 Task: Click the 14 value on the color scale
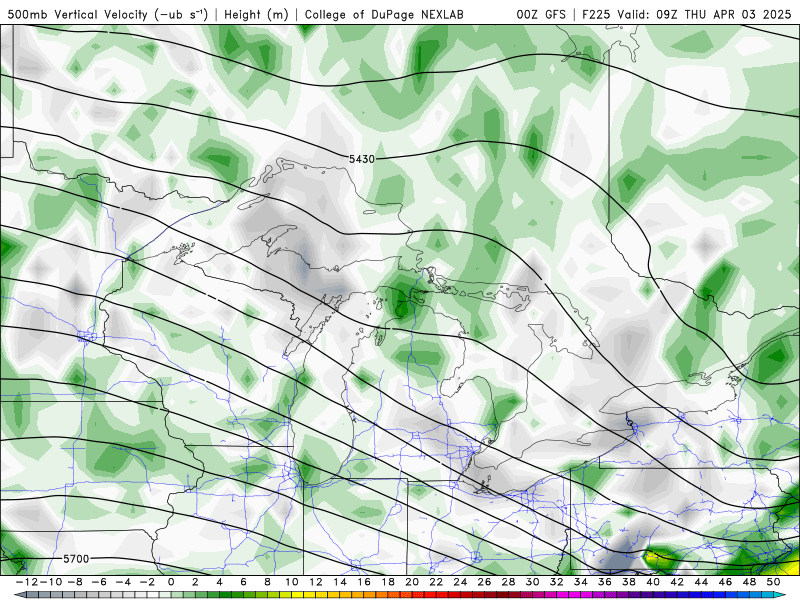(340, 582)
